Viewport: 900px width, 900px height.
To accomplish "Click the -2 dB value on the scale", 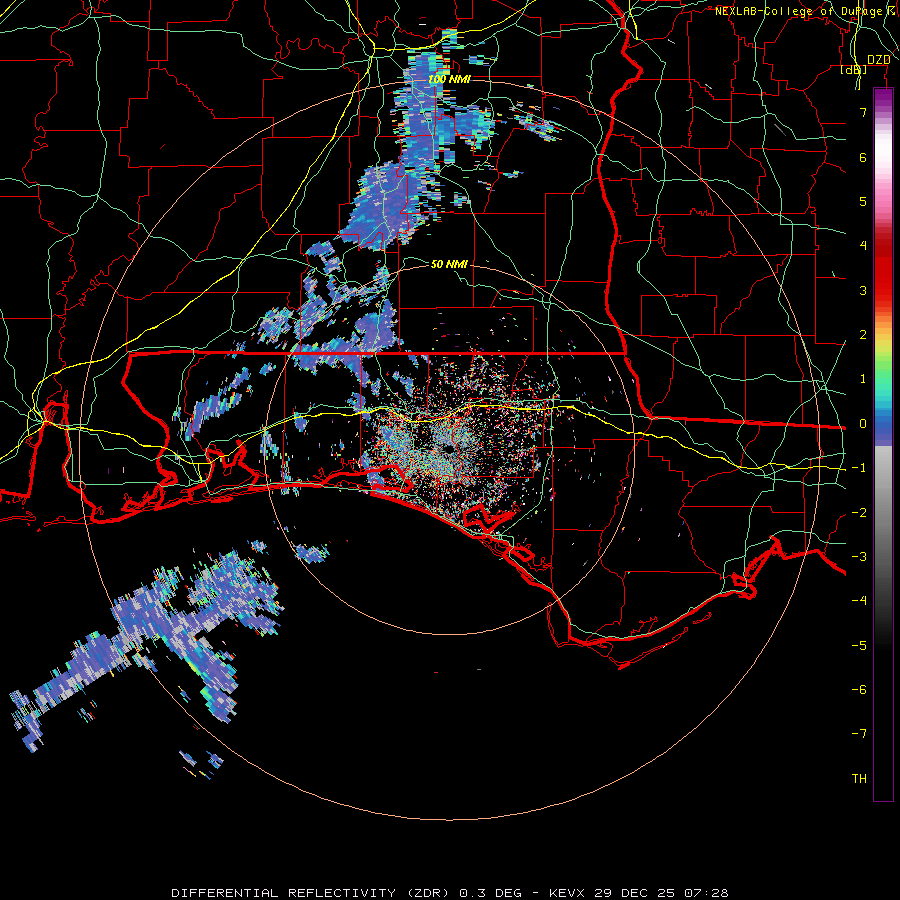I will pyautogui.click(x=859, y=513).
